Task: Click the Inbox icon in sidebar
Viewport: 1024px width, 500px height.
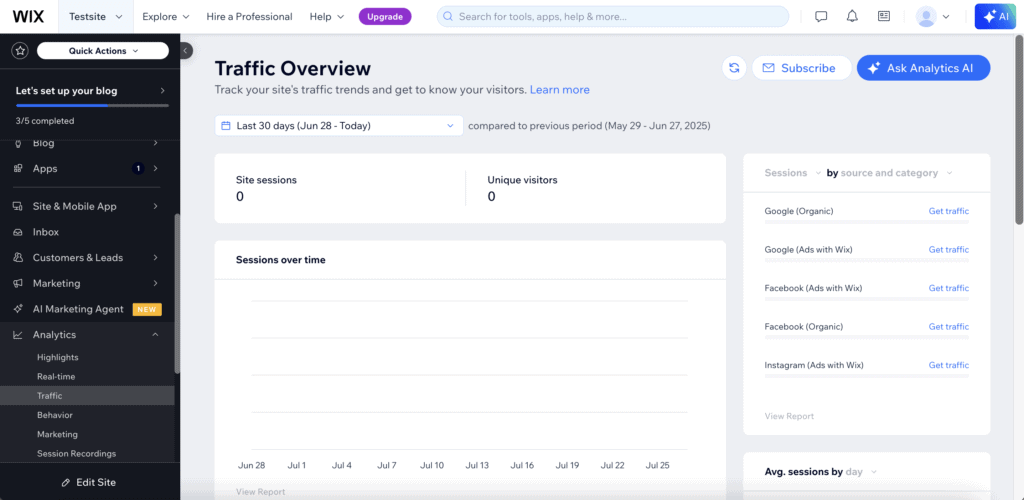Action: [x=19, y=232]
